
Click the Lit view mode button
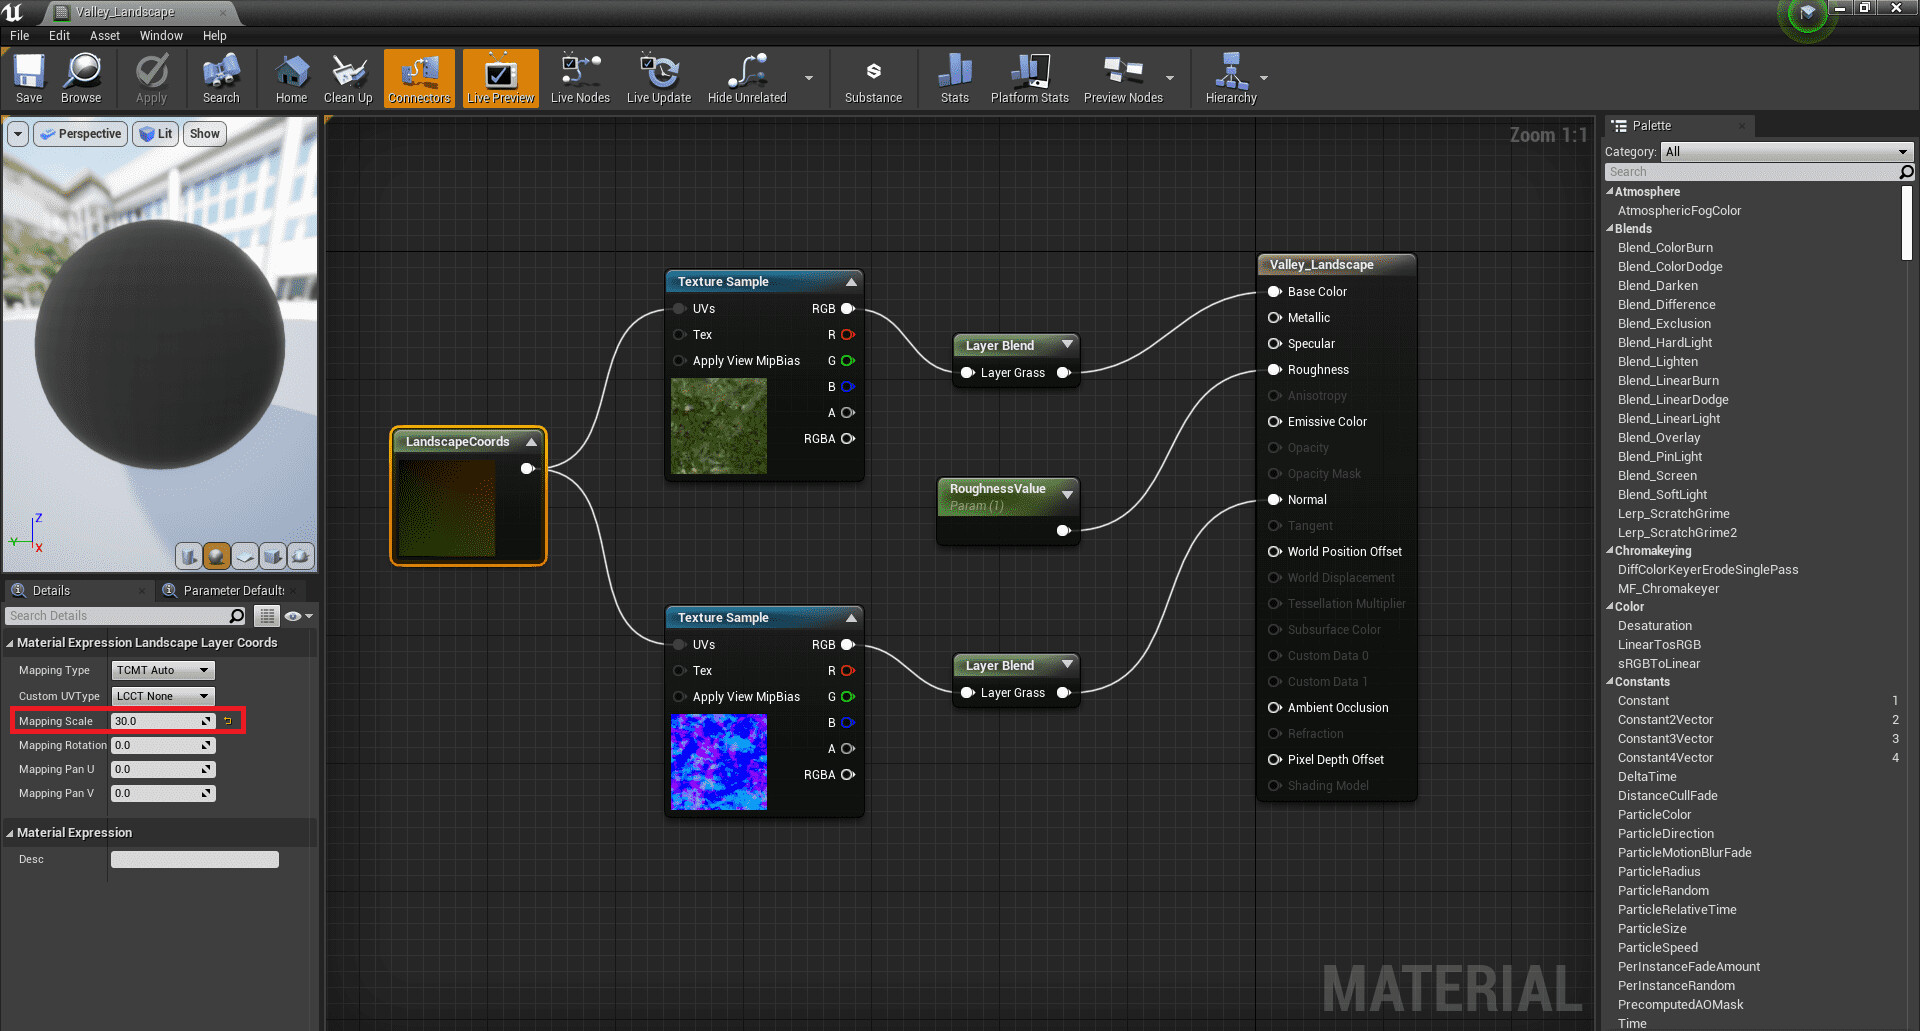click(155, 134)
